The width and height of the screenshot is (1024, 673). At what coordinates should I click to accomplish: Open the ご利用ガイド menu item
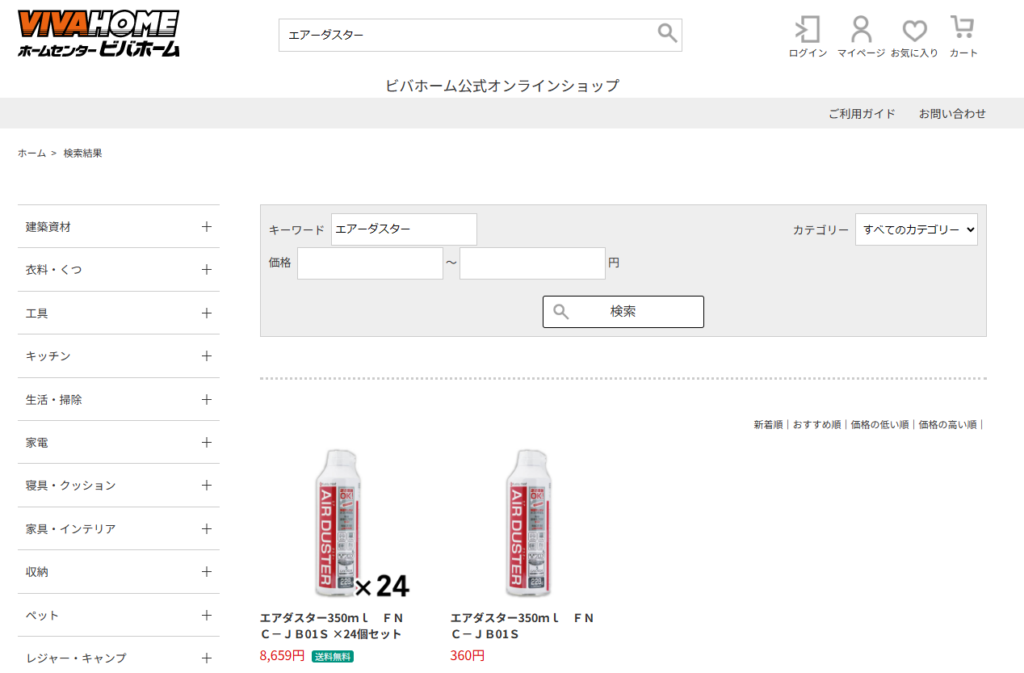pos(862,114)
